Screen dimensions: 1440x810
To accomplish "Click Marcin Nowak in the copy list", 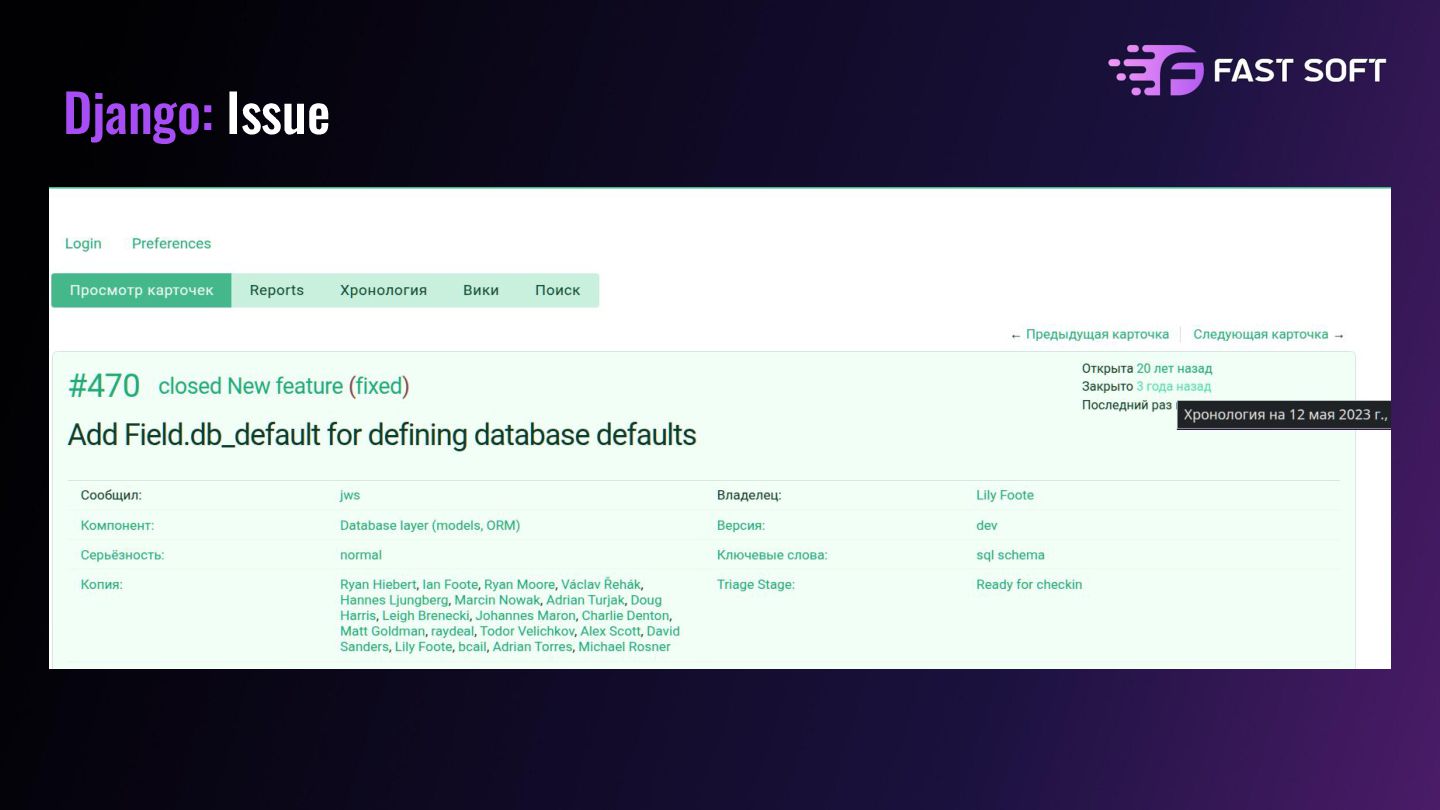I will tap(497, 600).
